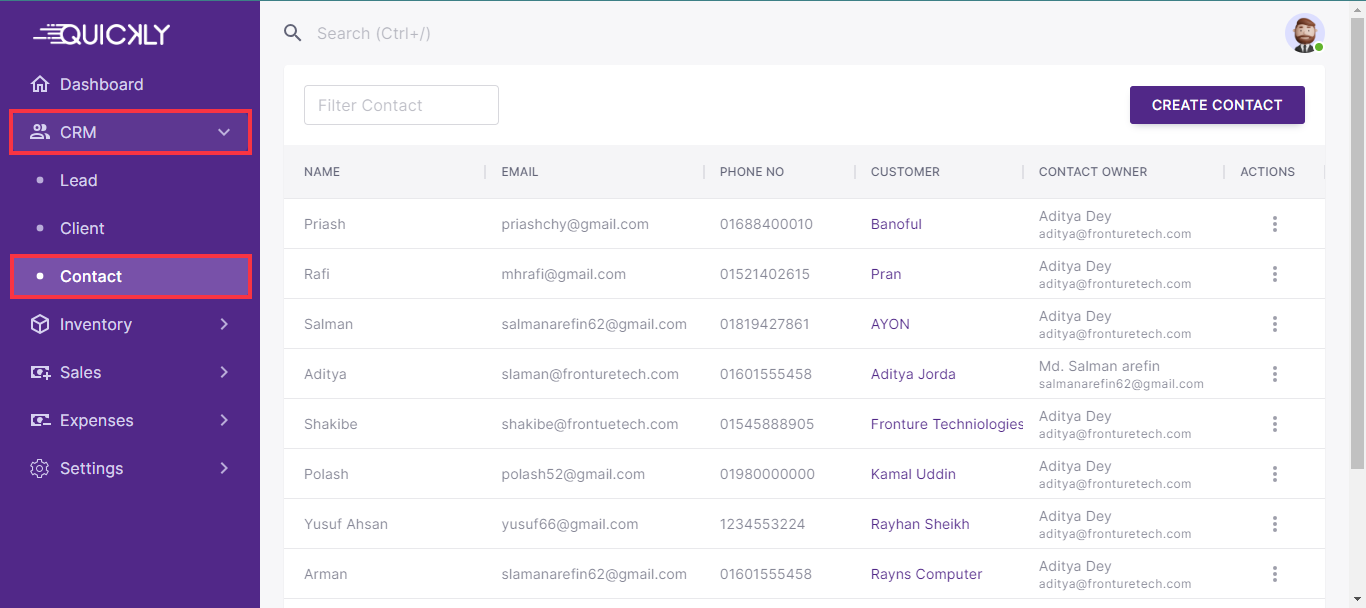Open three-dot actions for Salman contact
Screen dimensions: 1366x608
pos(1274,324)
